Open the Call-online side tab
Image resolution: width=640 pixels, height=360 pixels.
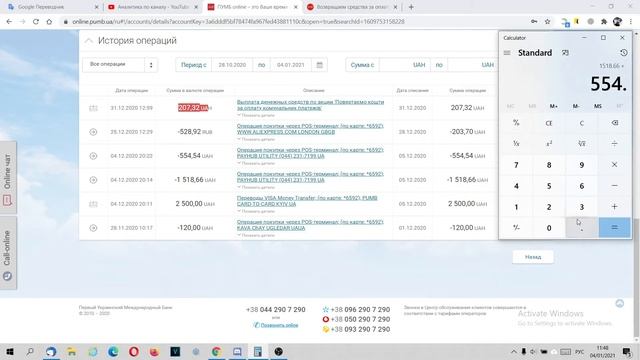pos(7,254)
